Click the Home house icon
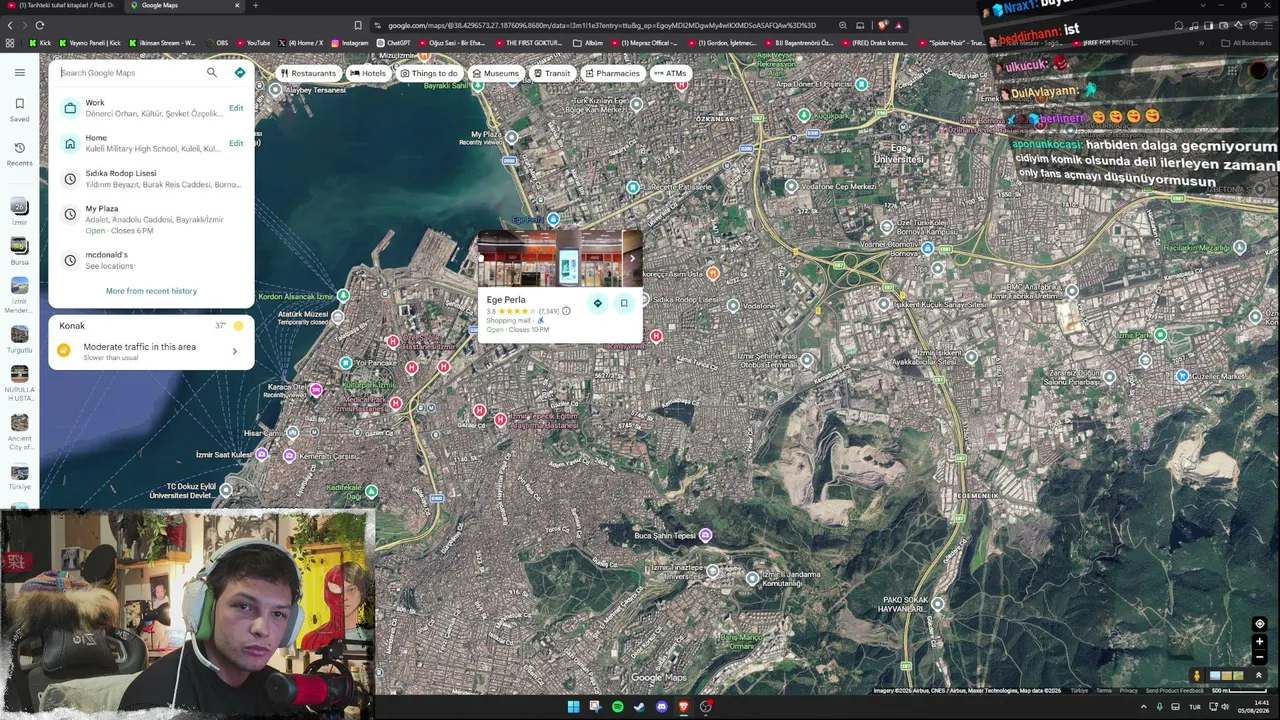The image size is (1280, 720). [70, 143]
